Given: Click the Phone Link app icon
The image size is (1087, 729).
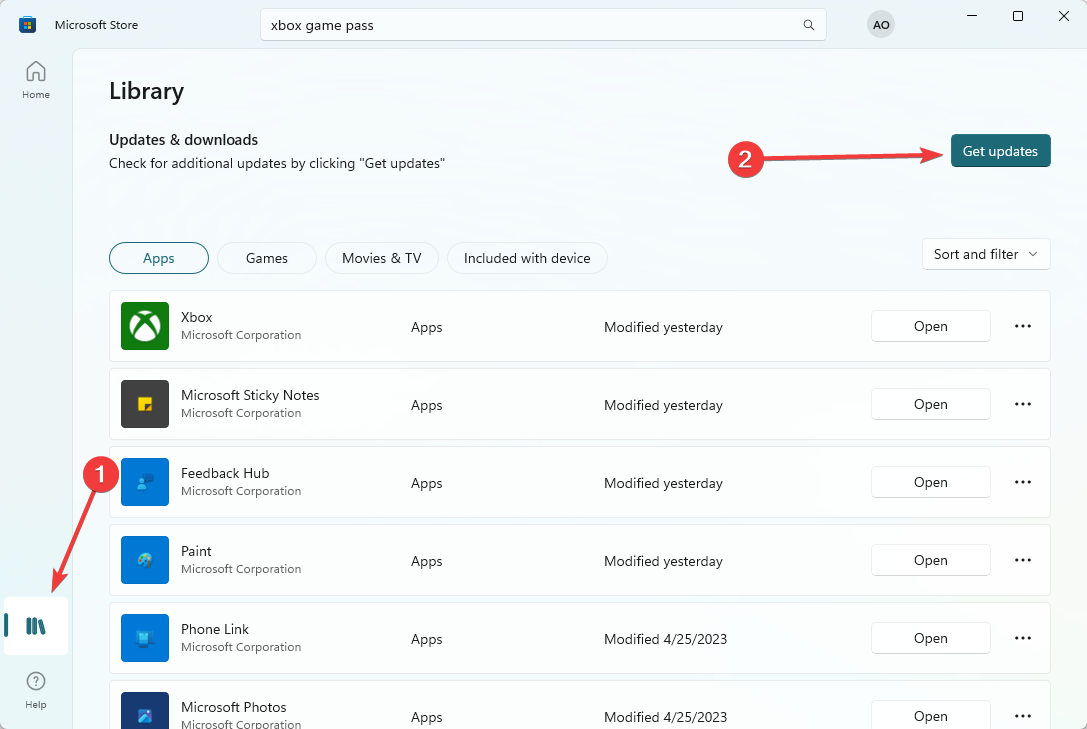Looking at the screenshot, I should (145, 638).
